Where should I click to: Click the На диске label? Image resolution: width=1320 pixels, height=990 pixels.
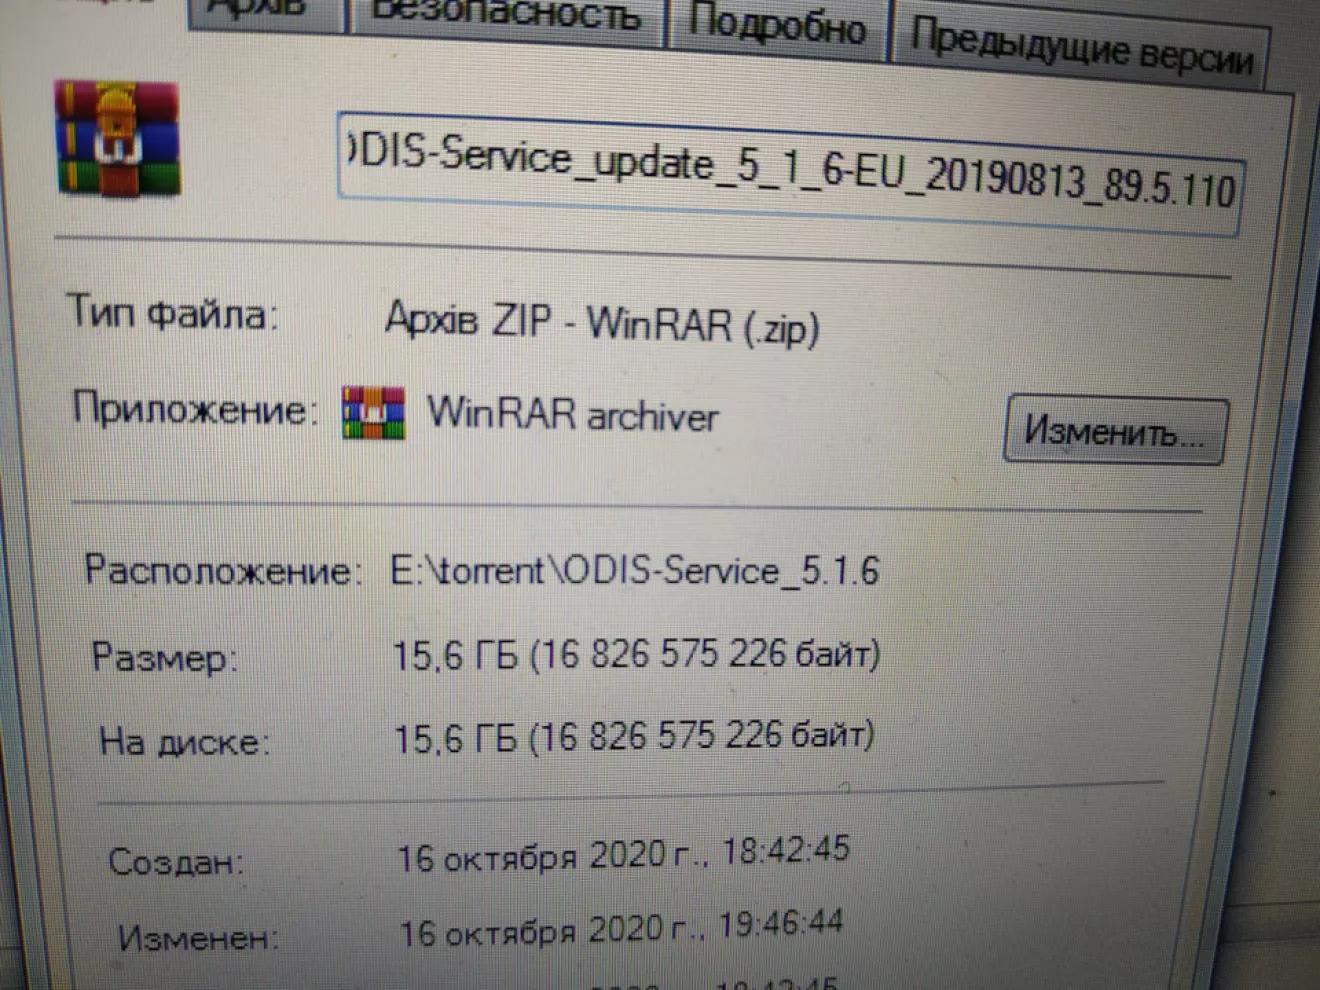(184, 742)
